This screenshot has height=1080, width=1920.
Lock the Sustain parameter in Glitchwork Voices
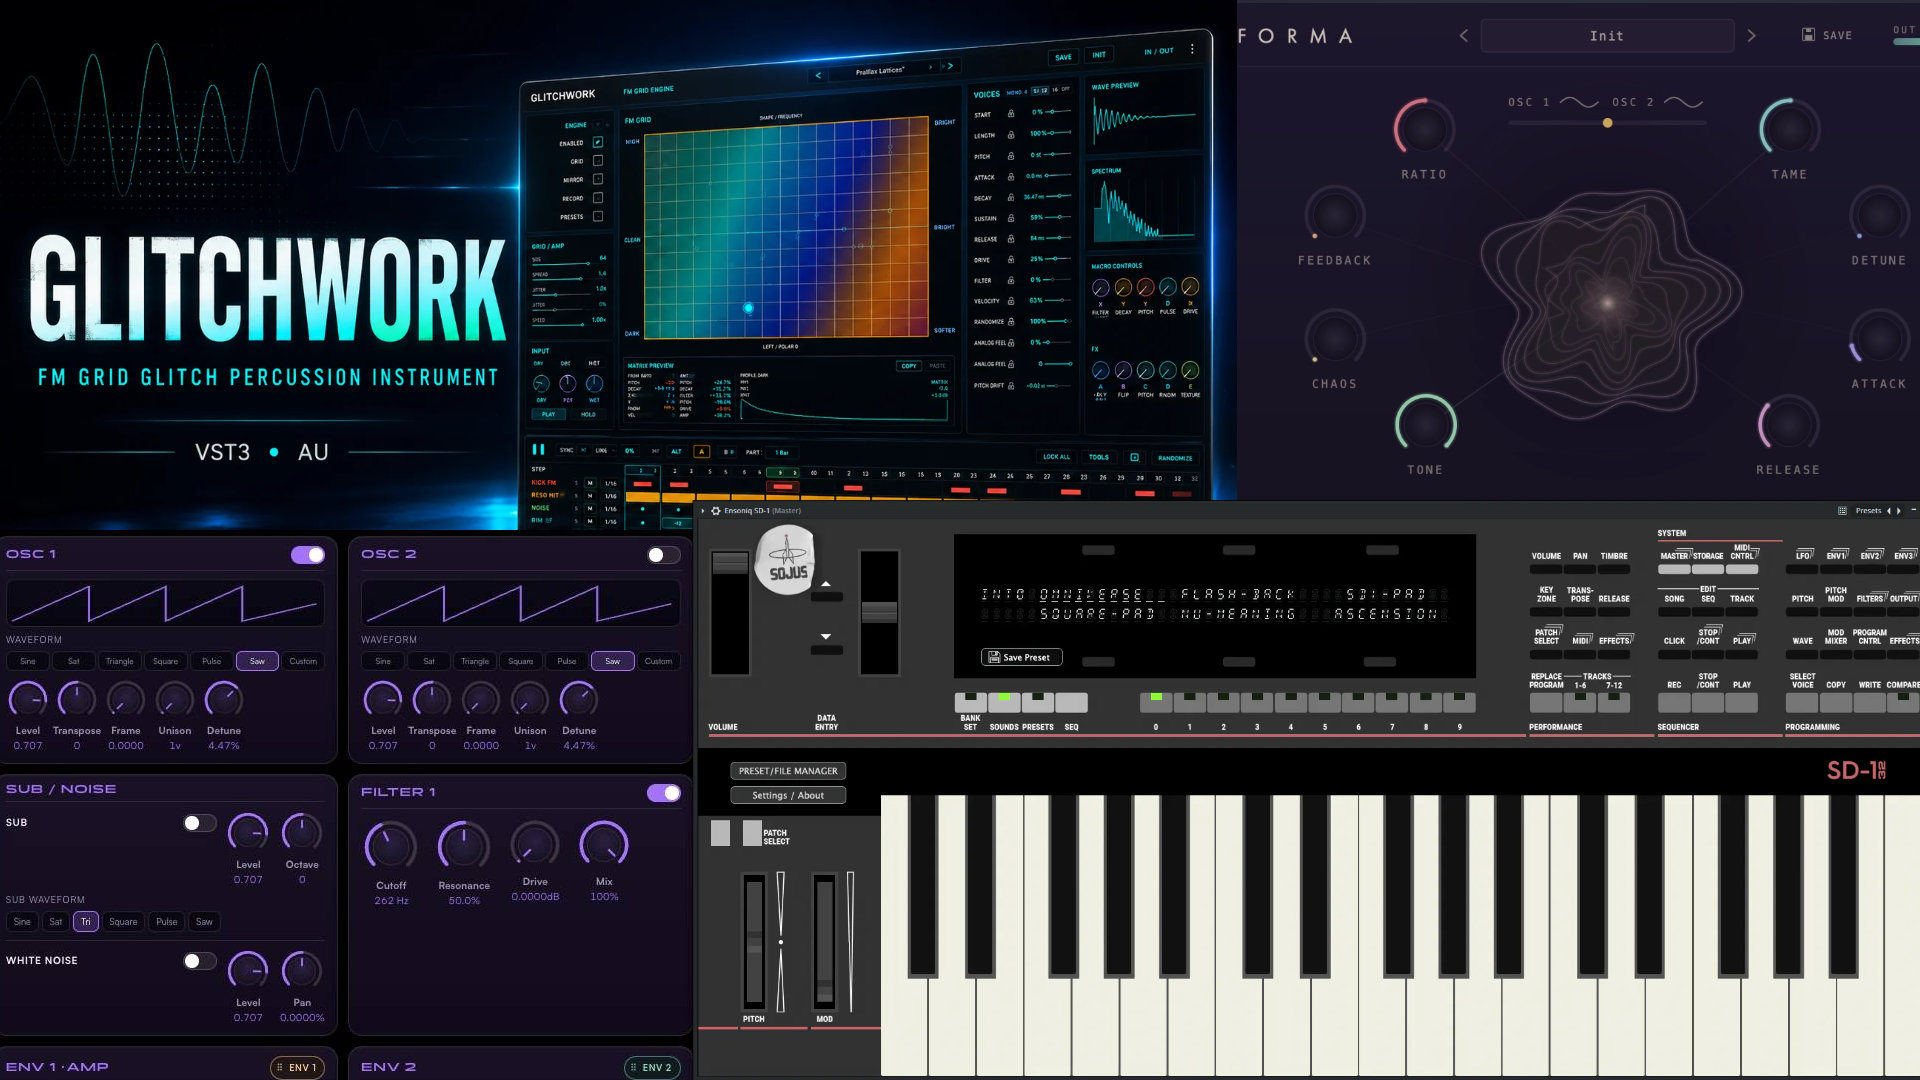point(1011,218)
